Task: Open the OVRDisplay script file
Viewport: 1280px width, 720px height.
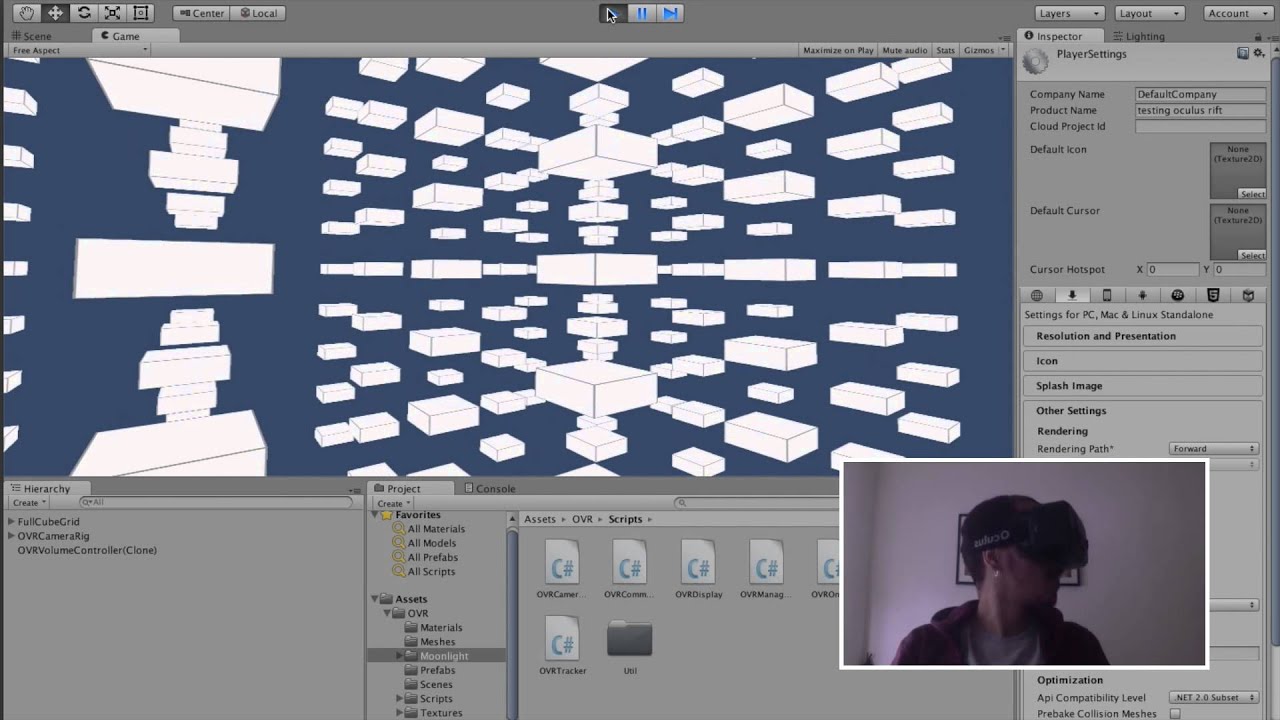Action: click(698, 570)
